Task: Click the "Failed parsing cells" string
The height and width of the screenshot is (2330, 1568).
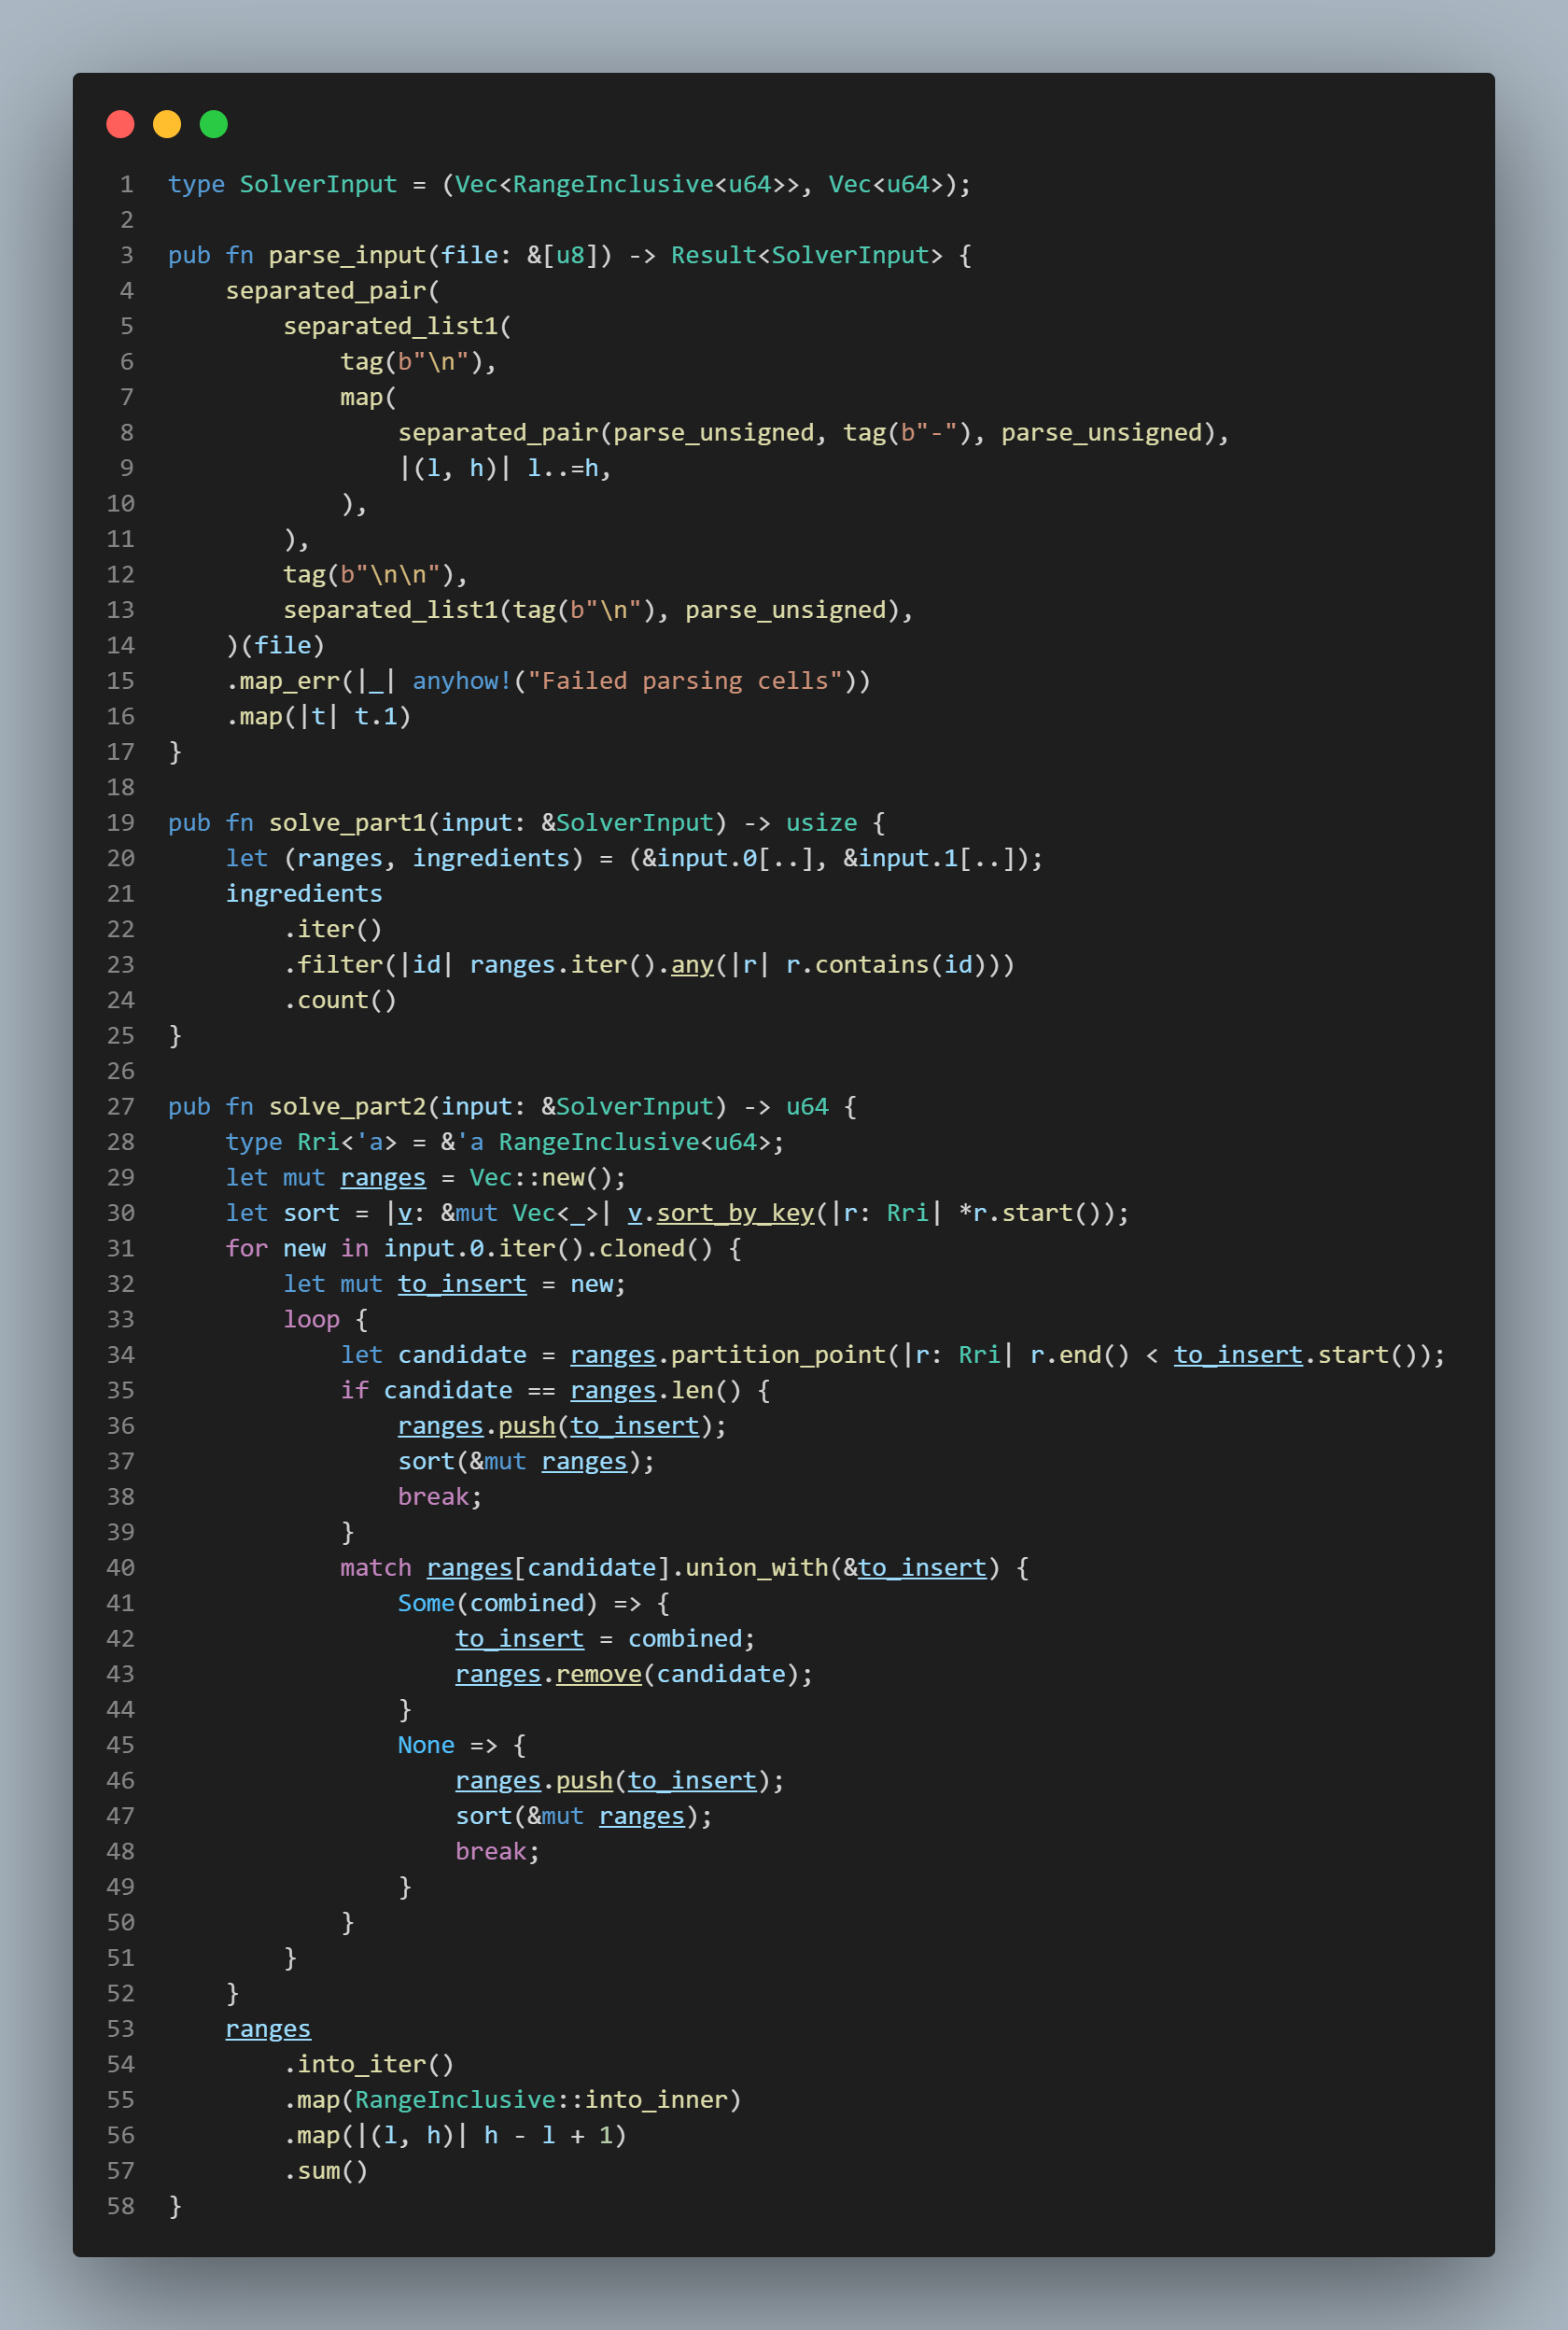Action: (x=685, y=680)
